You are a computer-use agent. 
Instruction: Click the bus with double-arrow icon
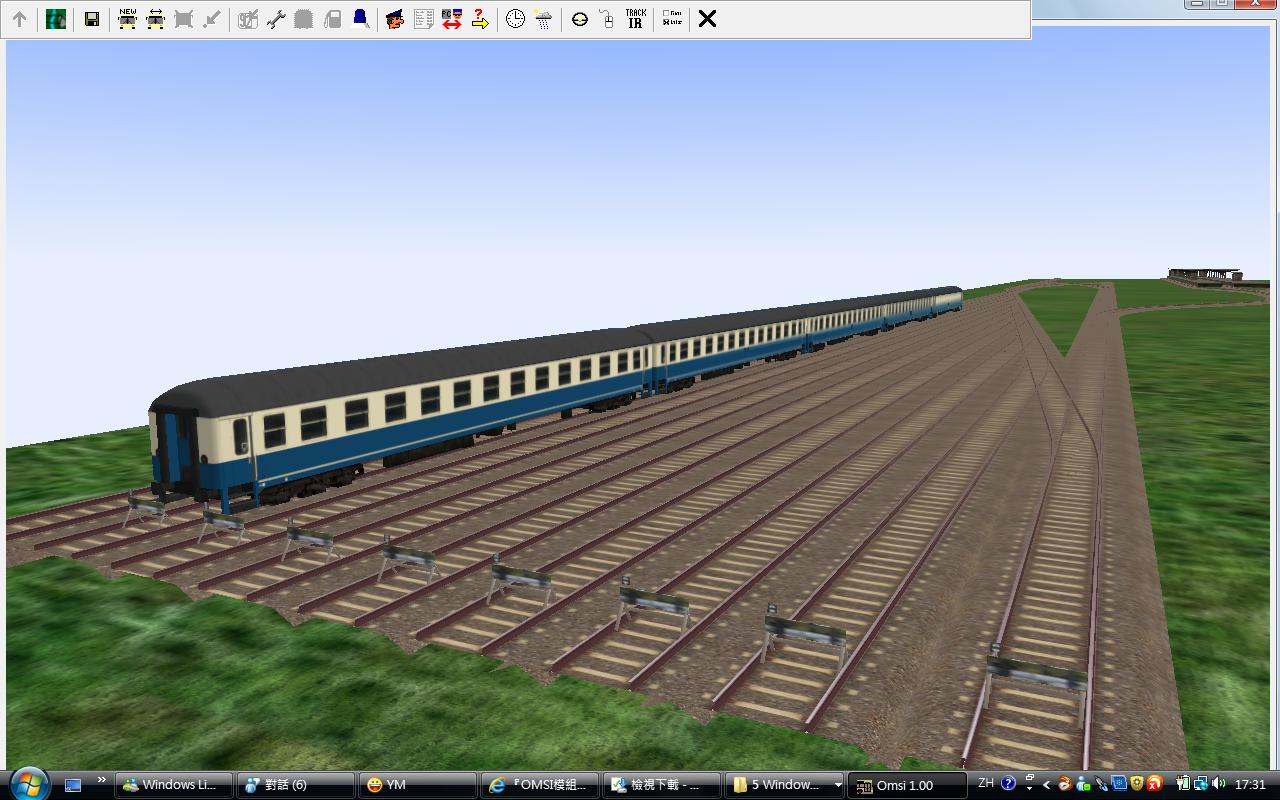[x=155, y=19]
